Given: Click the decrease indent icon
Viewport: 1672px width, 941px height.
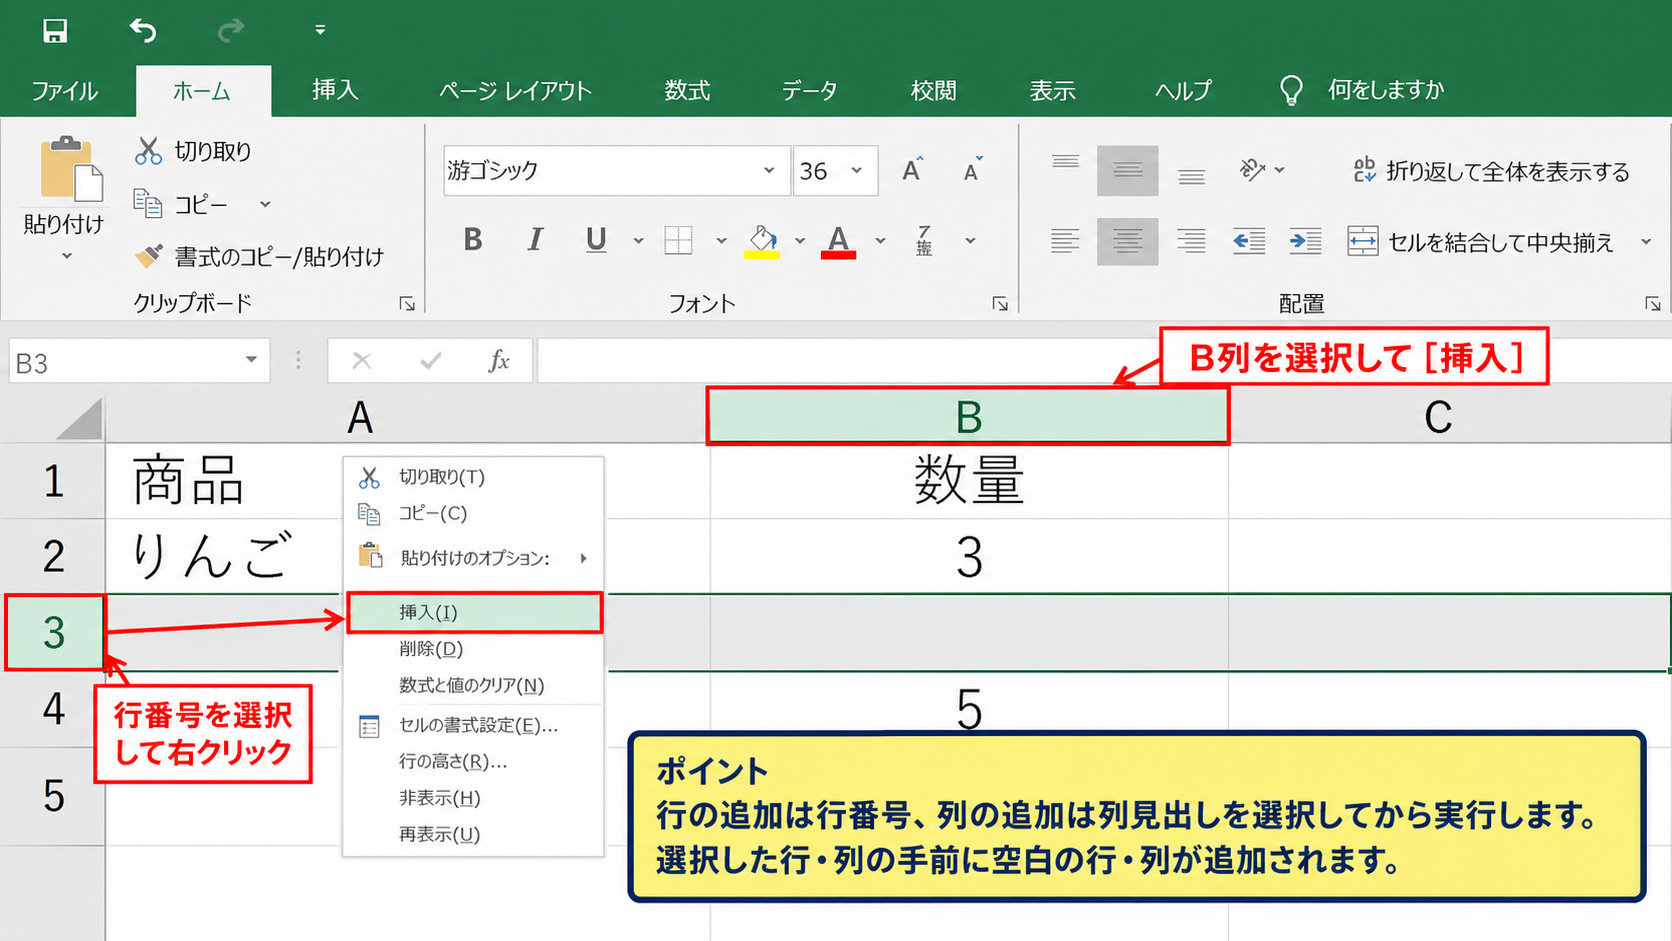Looking at the screenshot, I should [x=1249, y=241].
